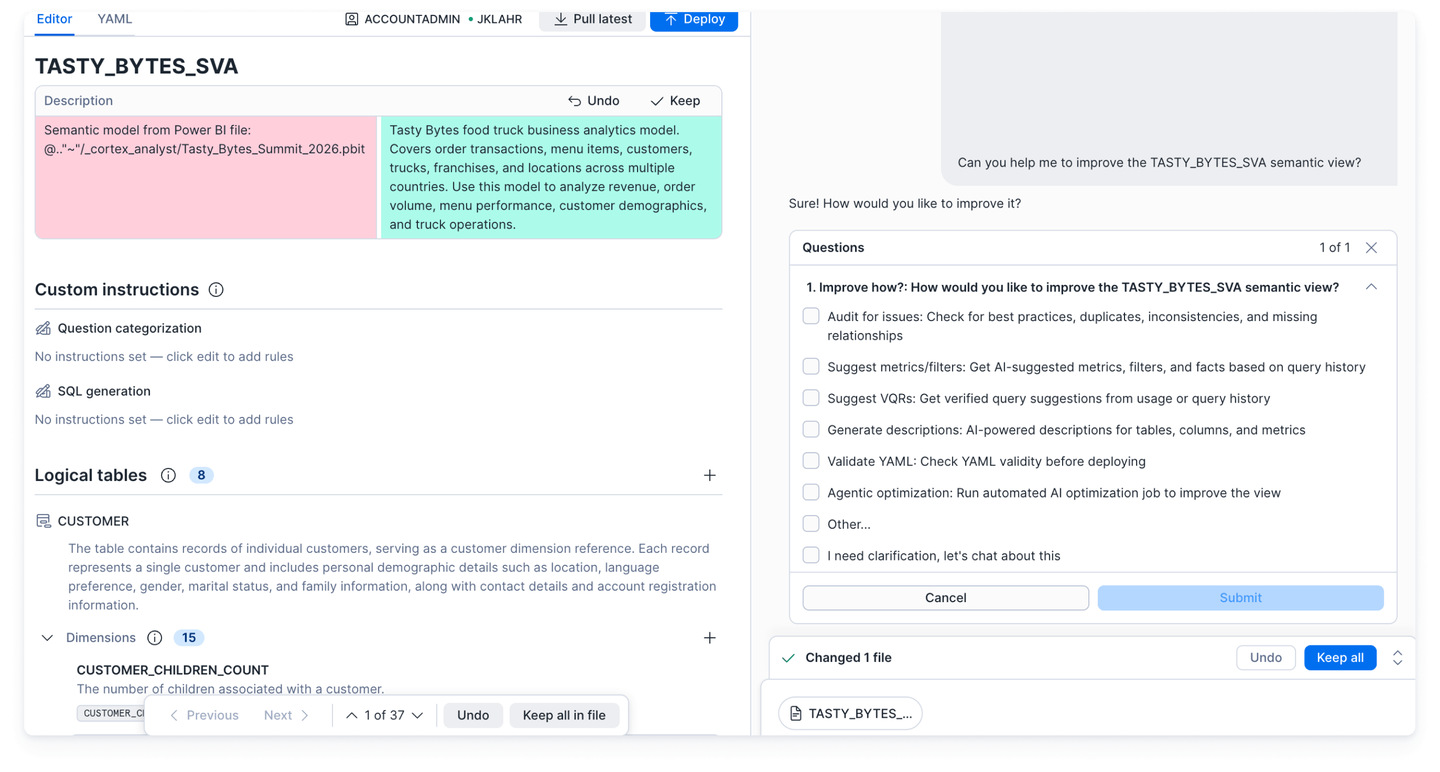The height and width of the screenshot is (772, 1440).
Task: Check Suggest VQRs option
Action: coord(811,398)
